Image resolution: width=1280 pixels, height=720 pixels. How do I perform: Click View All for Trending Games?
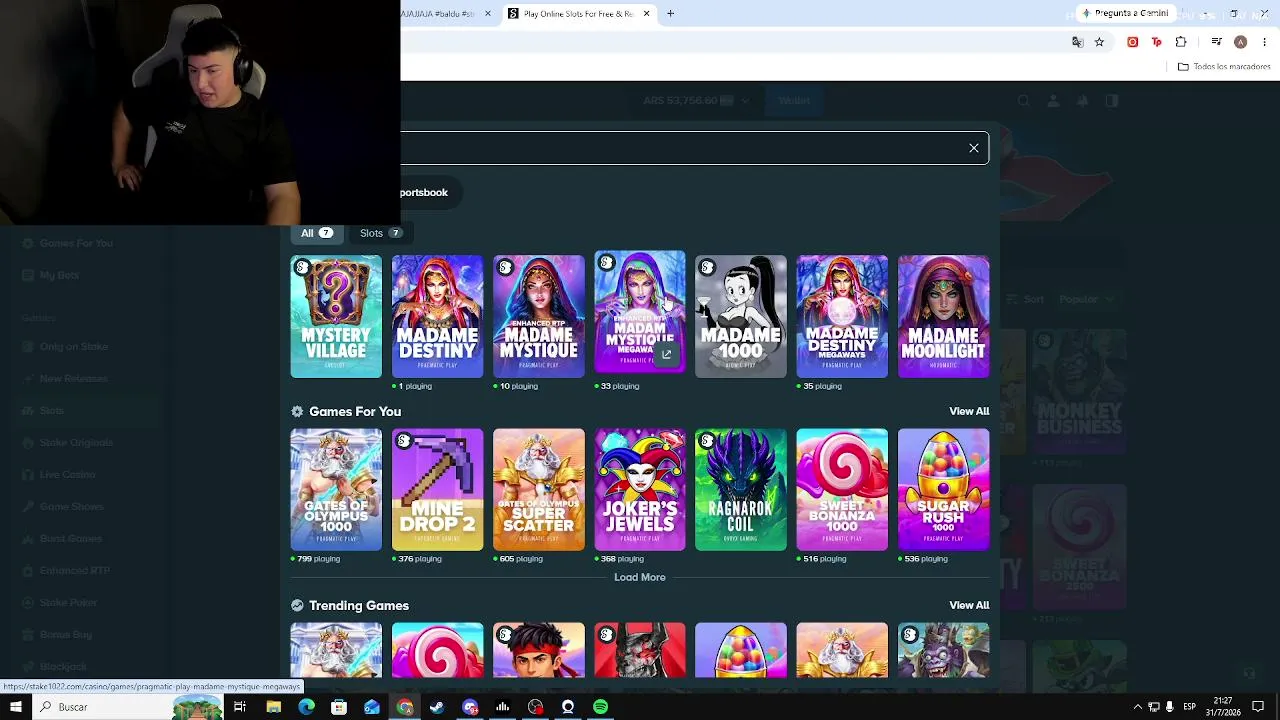(x=969, y=605)
